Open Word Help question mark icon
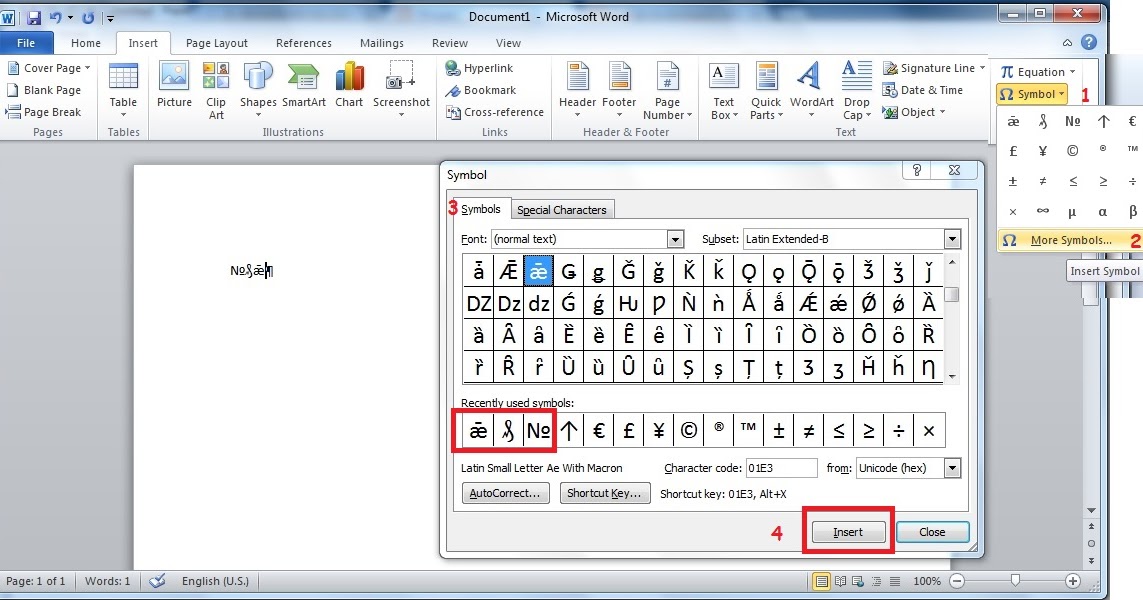 [1089, 42]
